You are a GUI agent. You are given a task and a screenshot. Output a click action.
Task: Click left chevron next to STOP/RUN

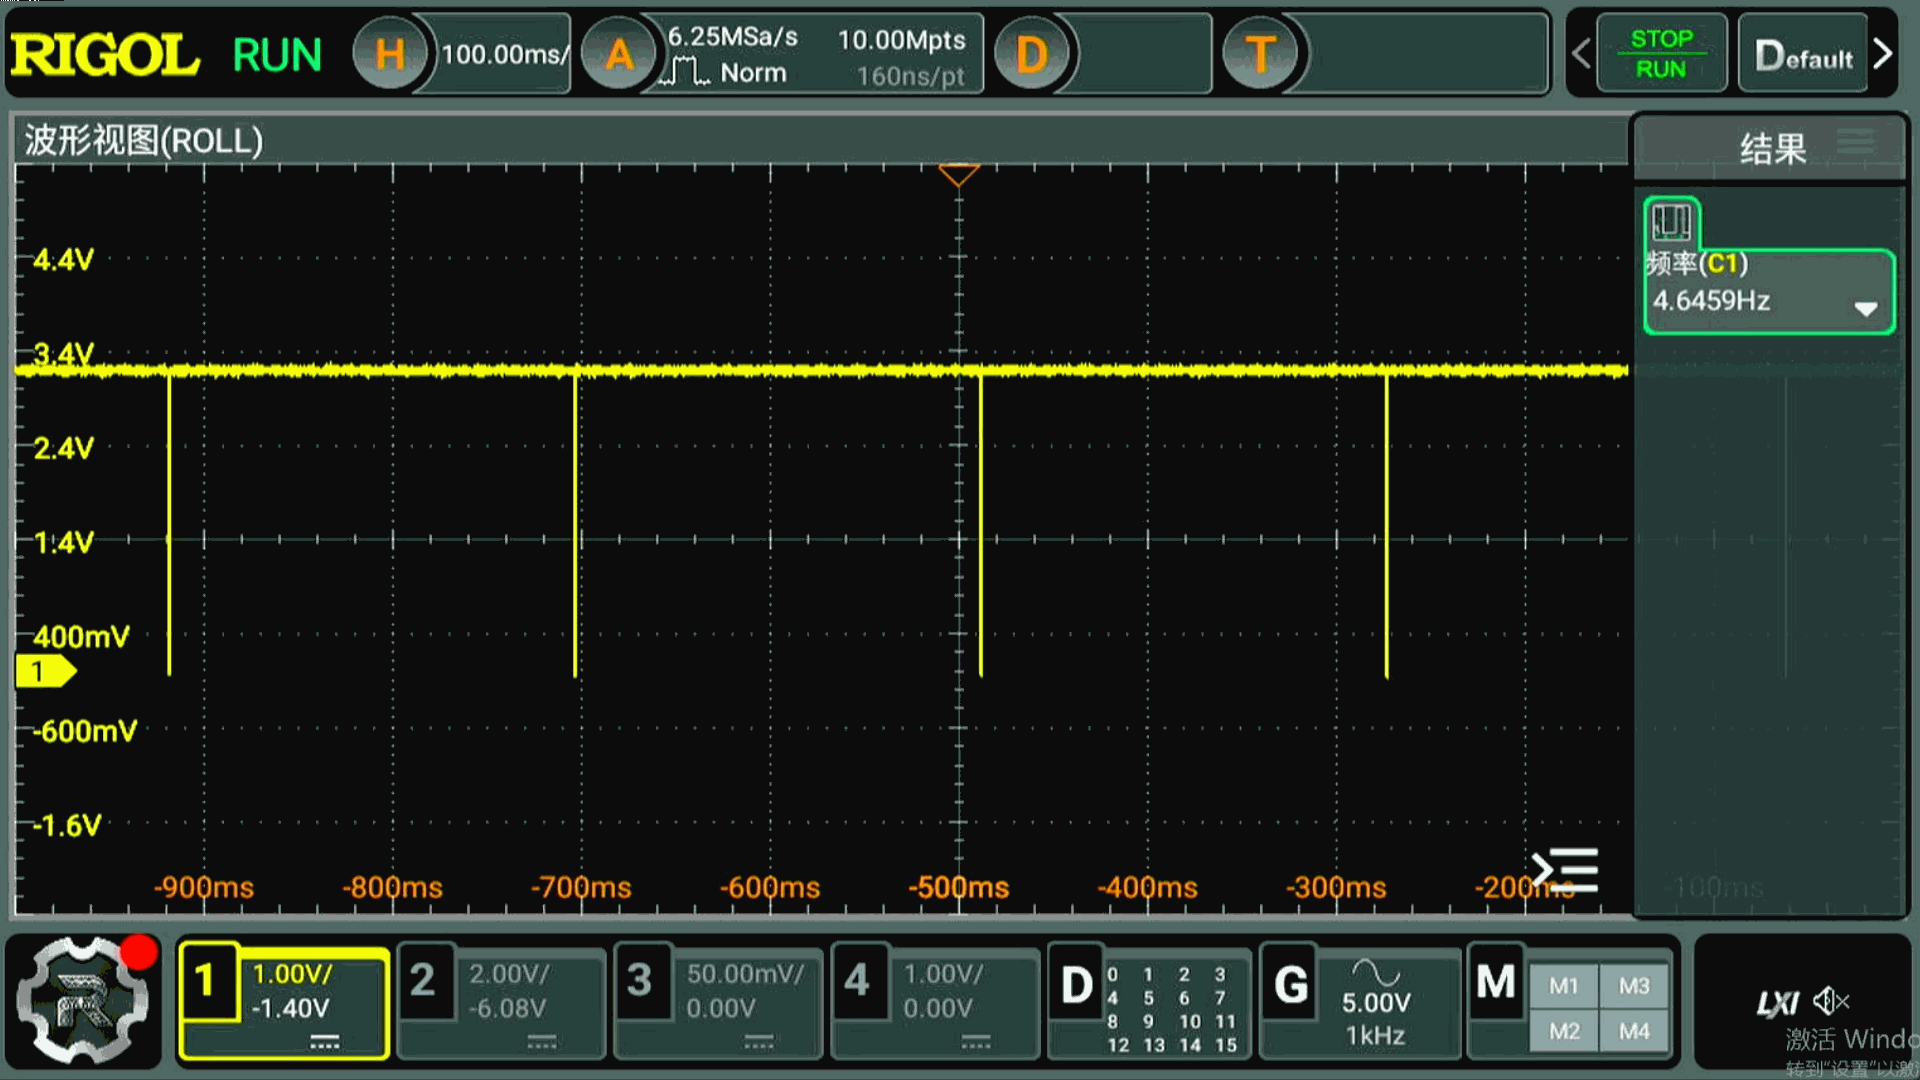tap(1581, 54)
